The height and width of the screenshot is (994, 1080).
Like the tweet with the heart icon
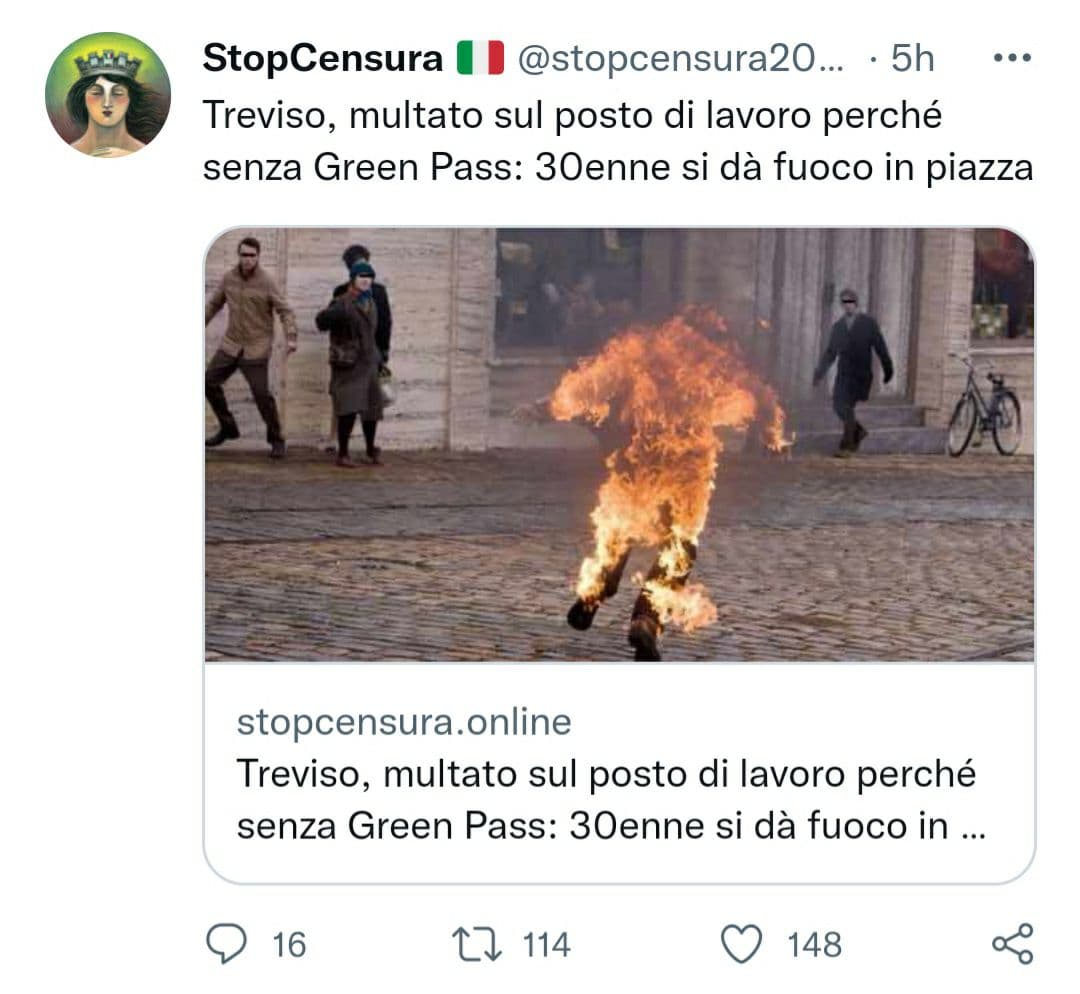(x=741, y=943)
